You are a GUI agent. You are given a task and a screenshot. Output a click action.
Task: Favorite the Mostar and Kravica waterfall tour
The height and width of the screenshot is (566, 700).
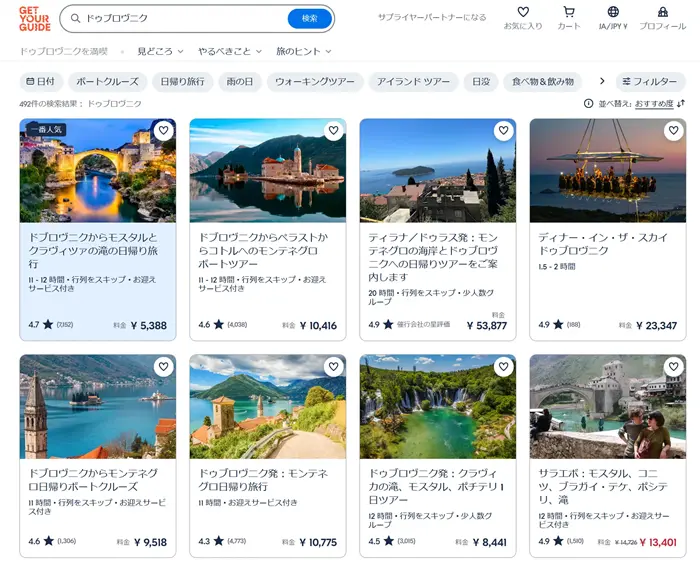pyautogui.click(x=163, y=131)
